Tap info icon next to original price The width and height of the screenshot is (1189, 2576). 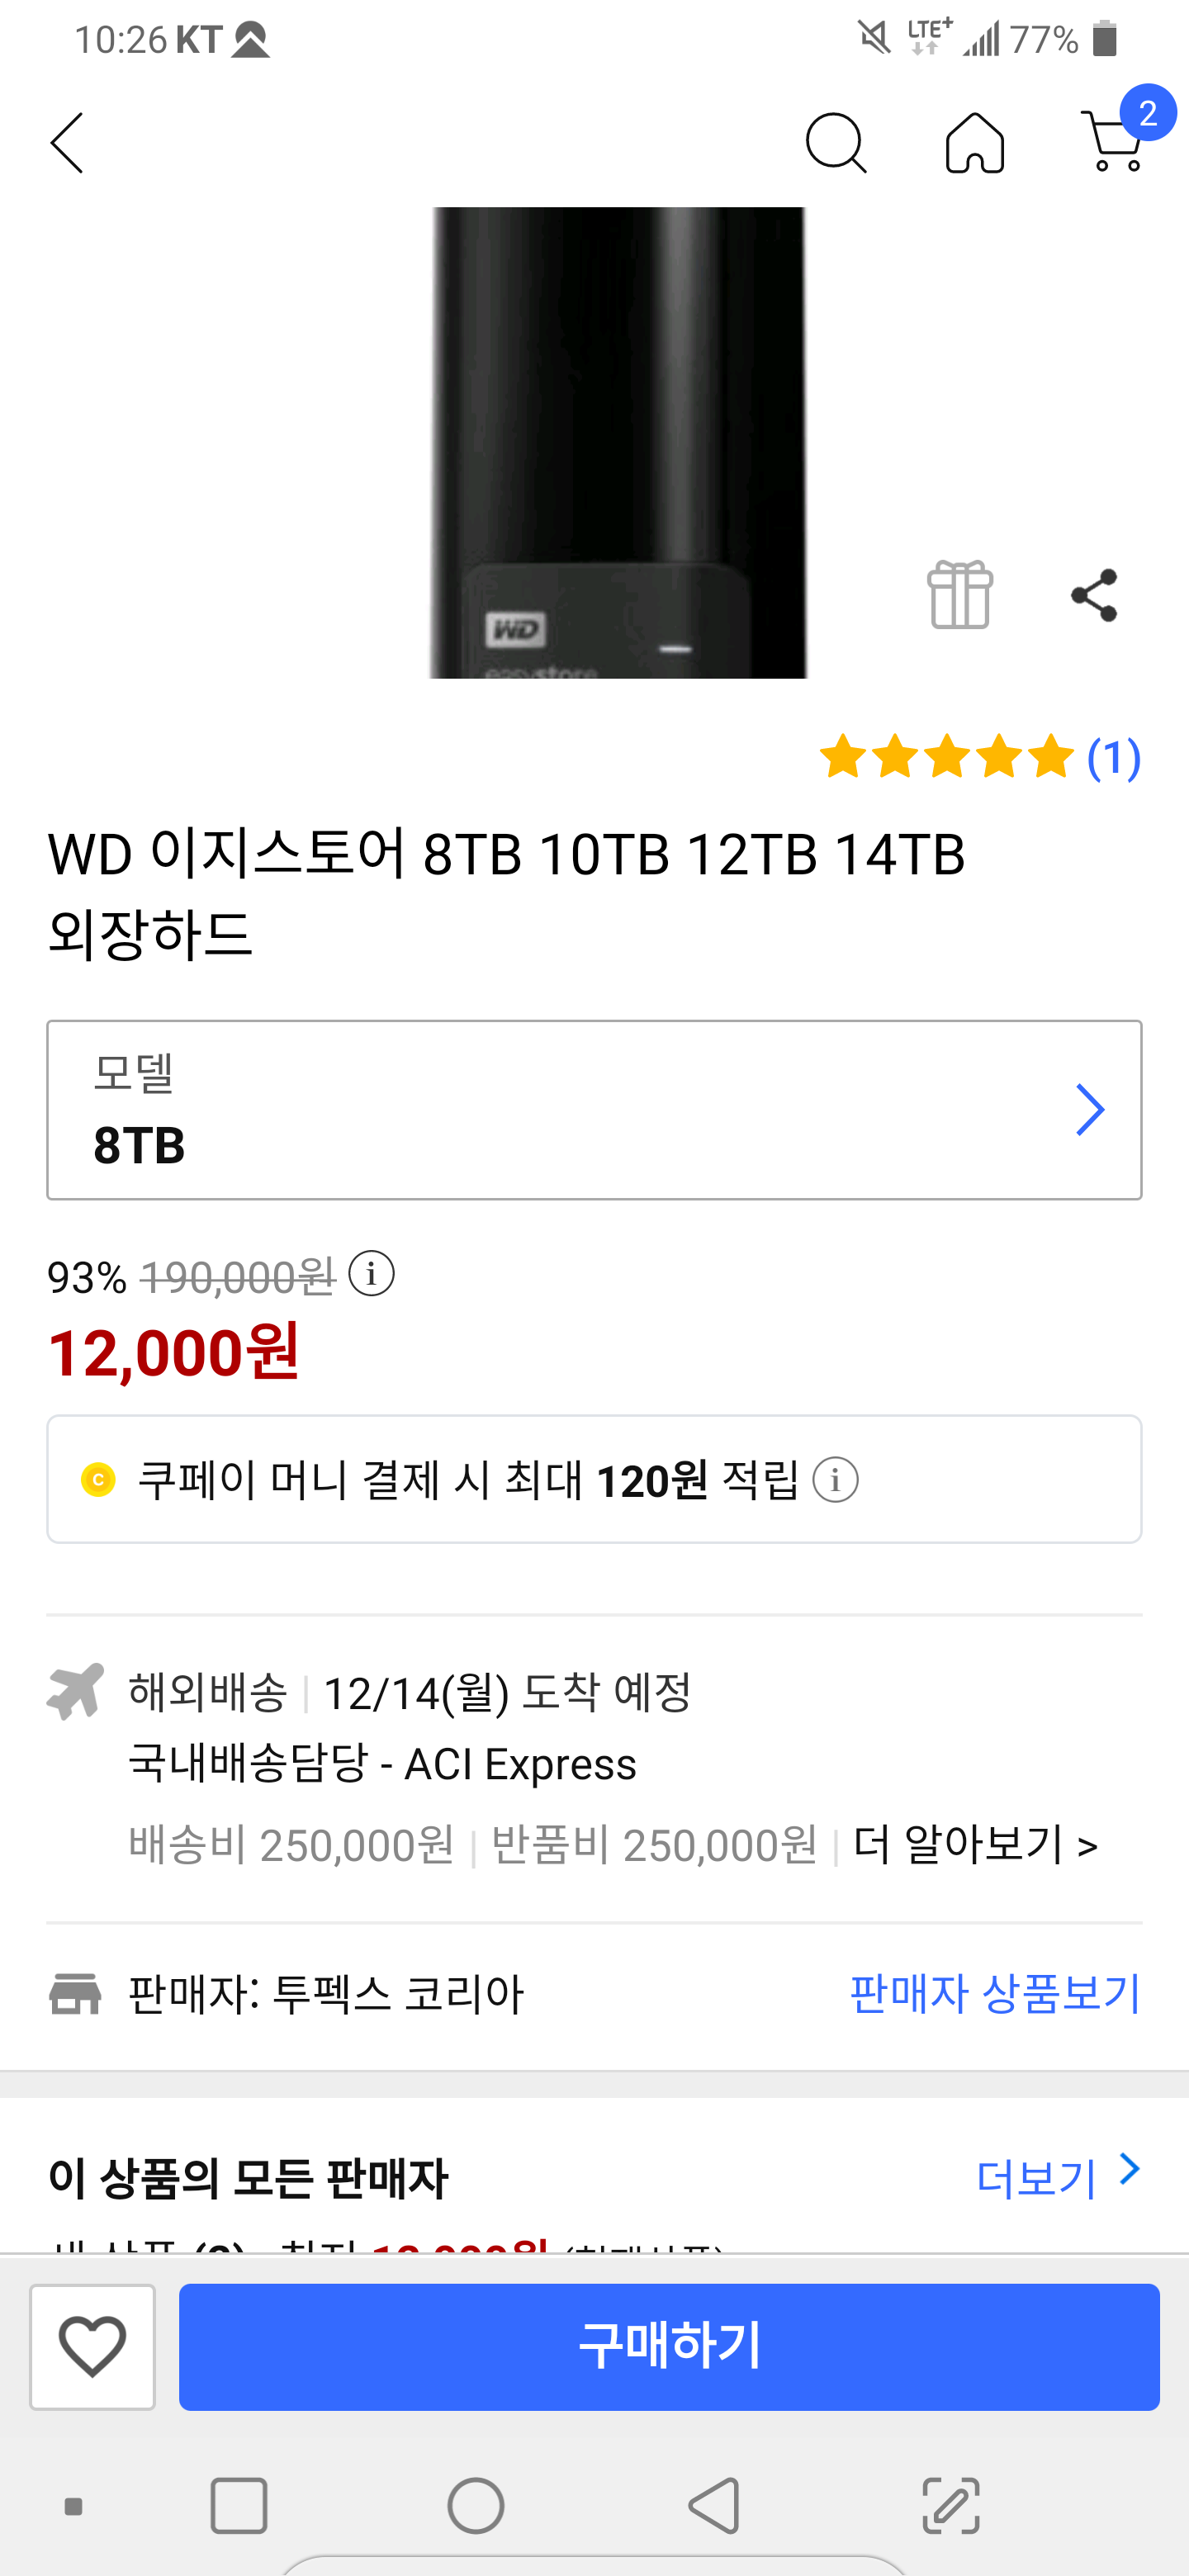tap(371, 1274)
